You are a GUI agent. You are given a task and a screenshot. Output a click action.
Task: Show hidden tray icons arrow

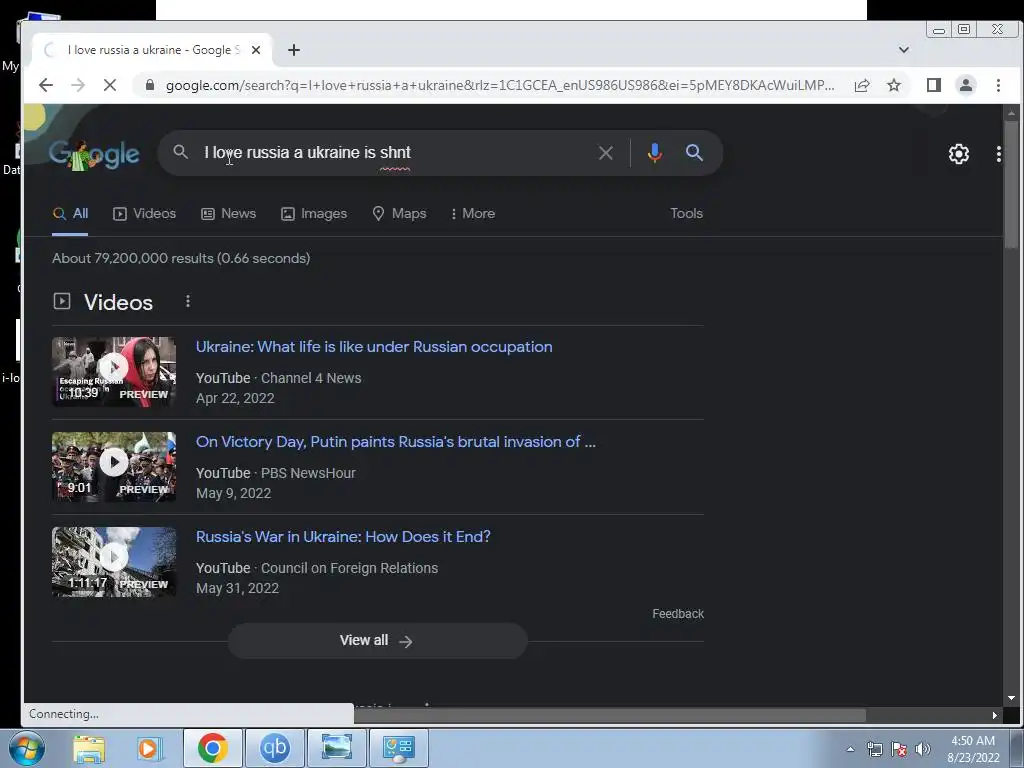[x=850, y=749]
